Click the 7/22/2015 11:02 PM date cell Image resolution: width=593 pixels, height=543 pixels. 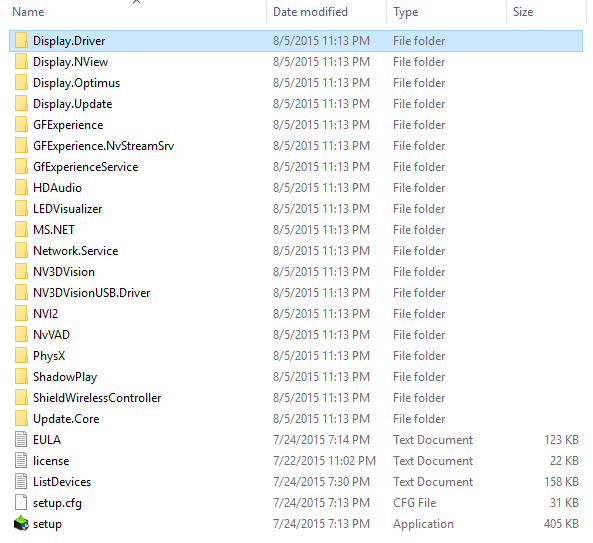[x=324, y=461]
